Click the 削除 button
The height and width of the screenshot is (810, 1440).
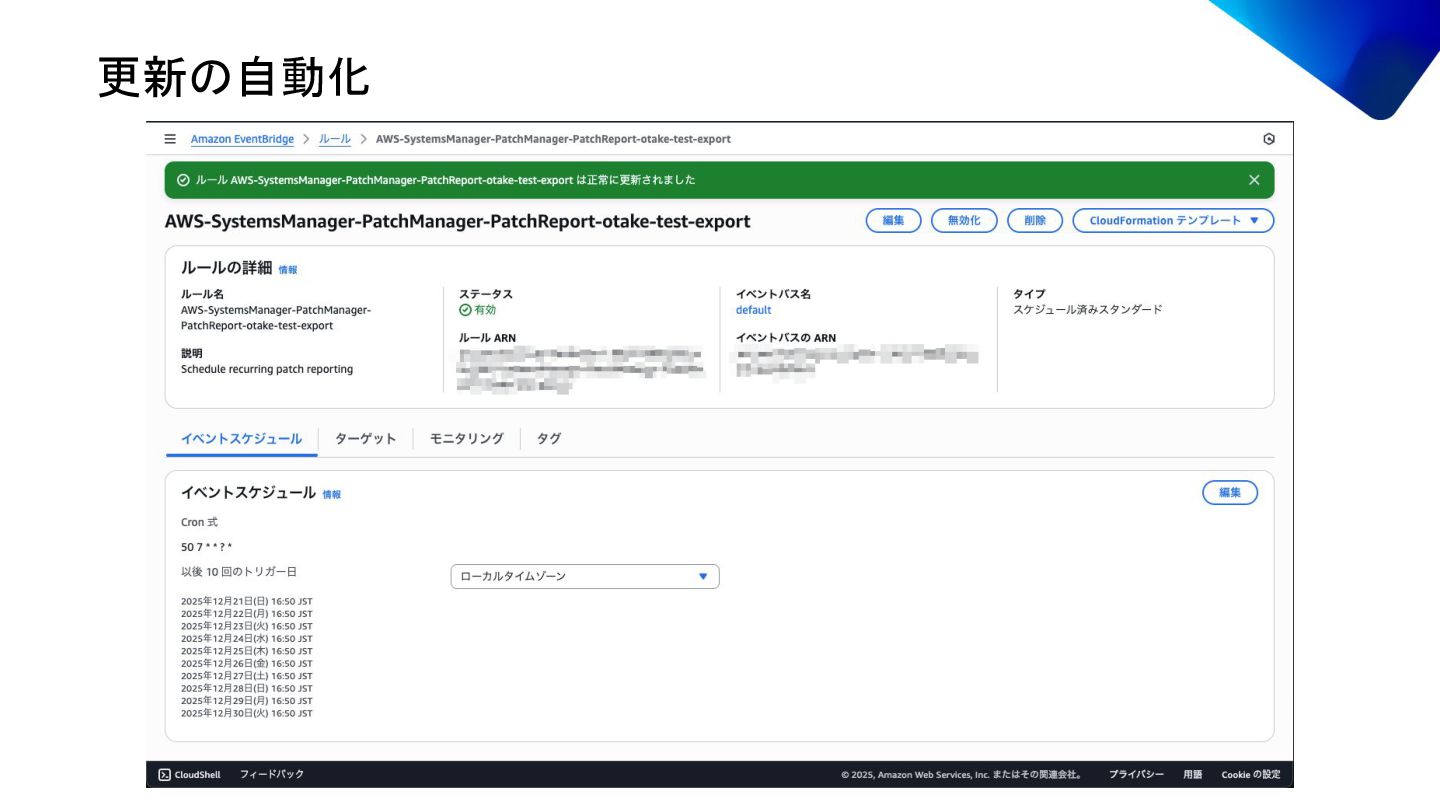tap(1035, 221)
